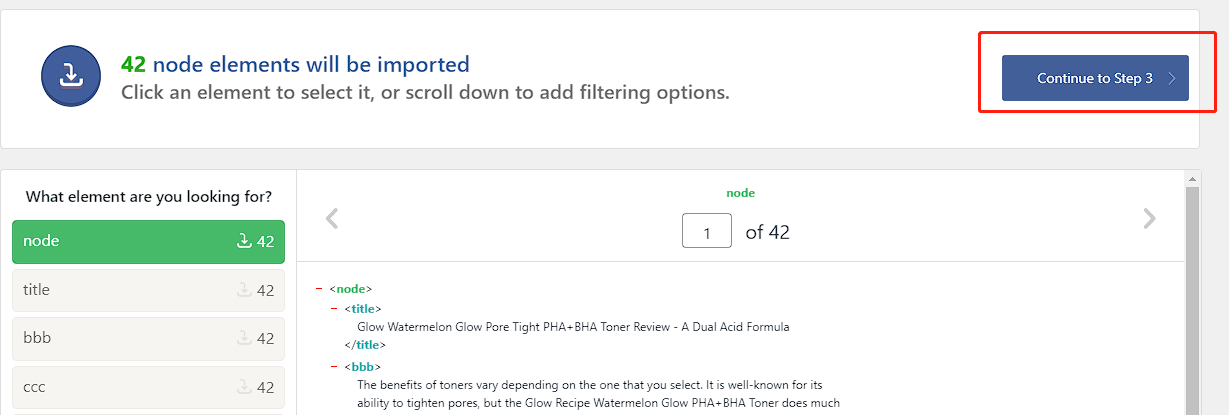Image resolution: width=1229 pixels, height=415 pixels.
Task: Select the ccc element in list
Action: coord(148,387)
